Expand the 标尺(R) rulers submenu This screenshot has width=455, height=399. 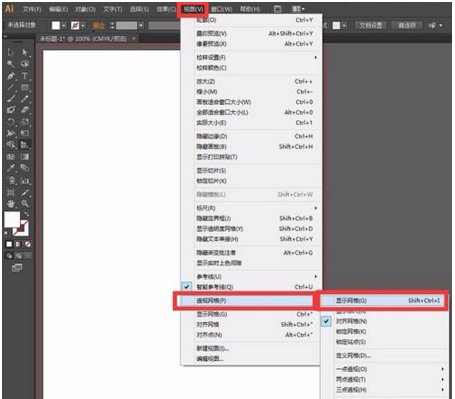251,208
